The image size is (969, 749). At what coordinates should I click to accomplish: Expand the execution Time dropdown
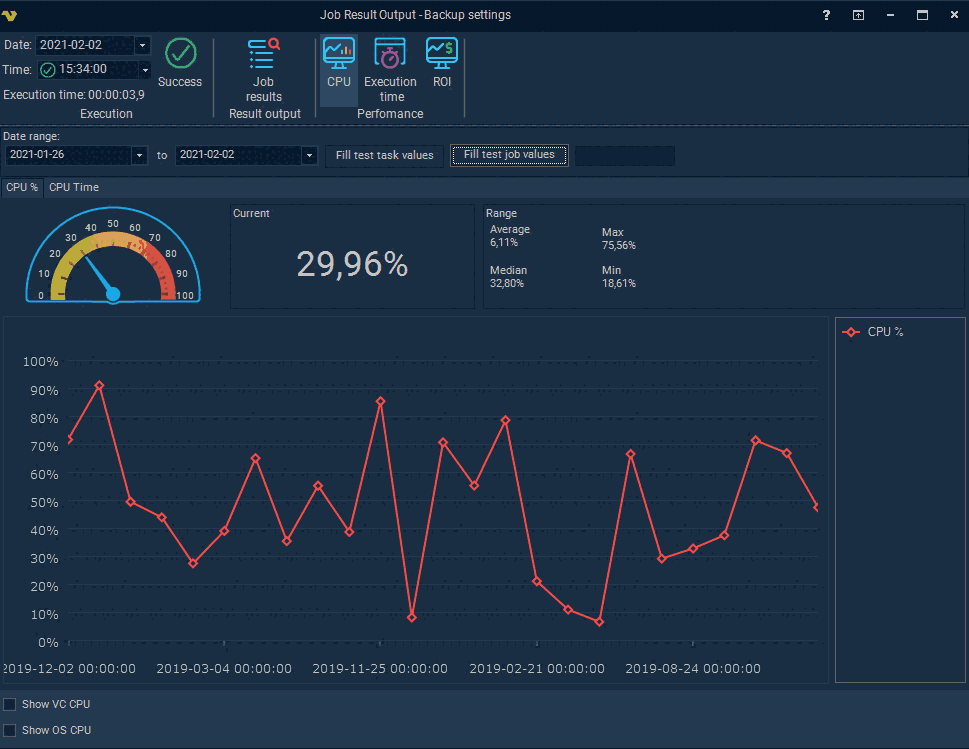coord(145,70)
